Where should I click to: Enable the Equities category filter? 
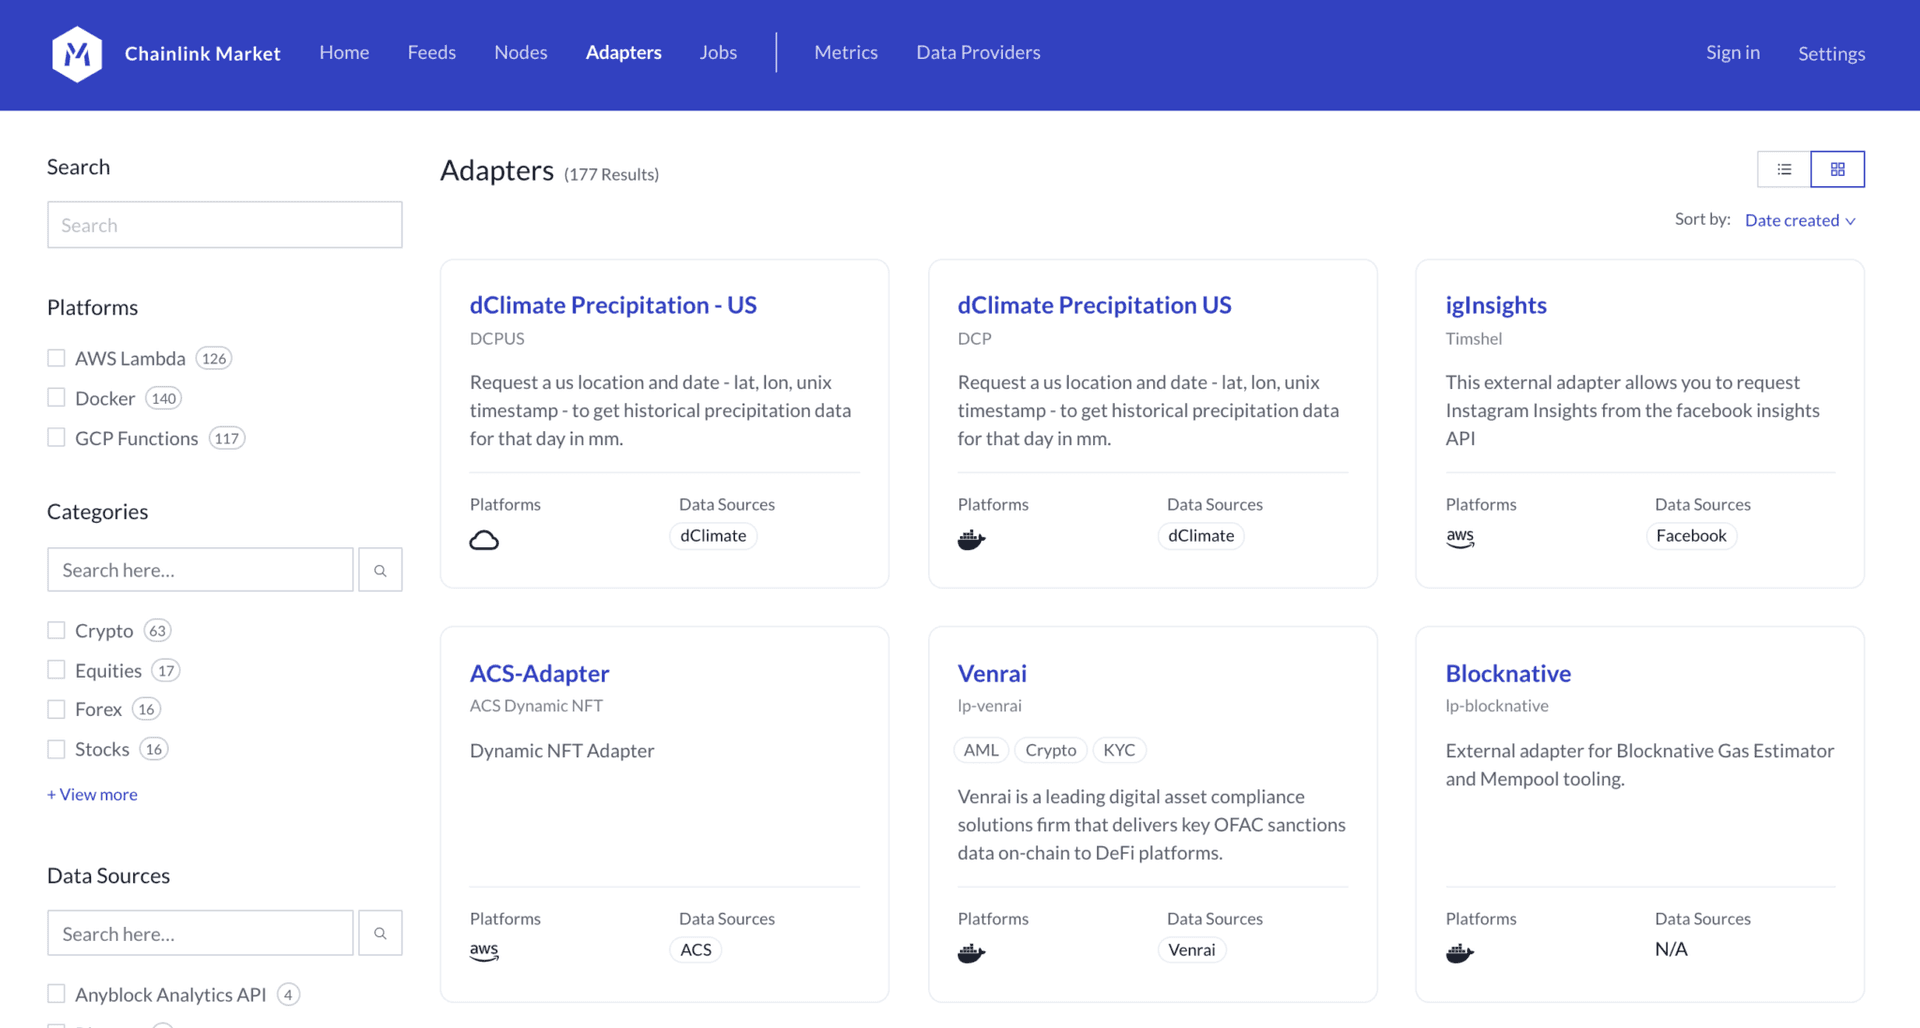[x=56, y=670]
